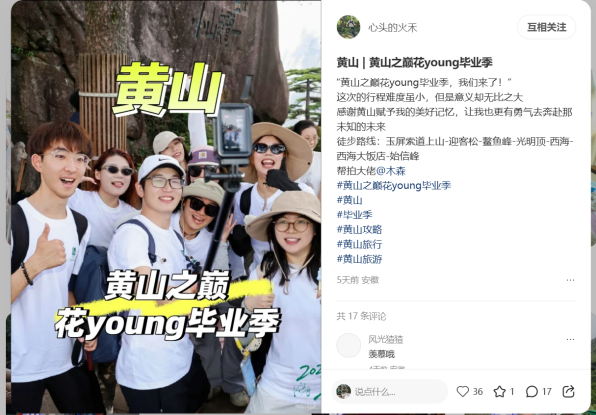Screen dimensions: 596x415
Task: Open the #黄山 hashtag
Action: (350, 200)
